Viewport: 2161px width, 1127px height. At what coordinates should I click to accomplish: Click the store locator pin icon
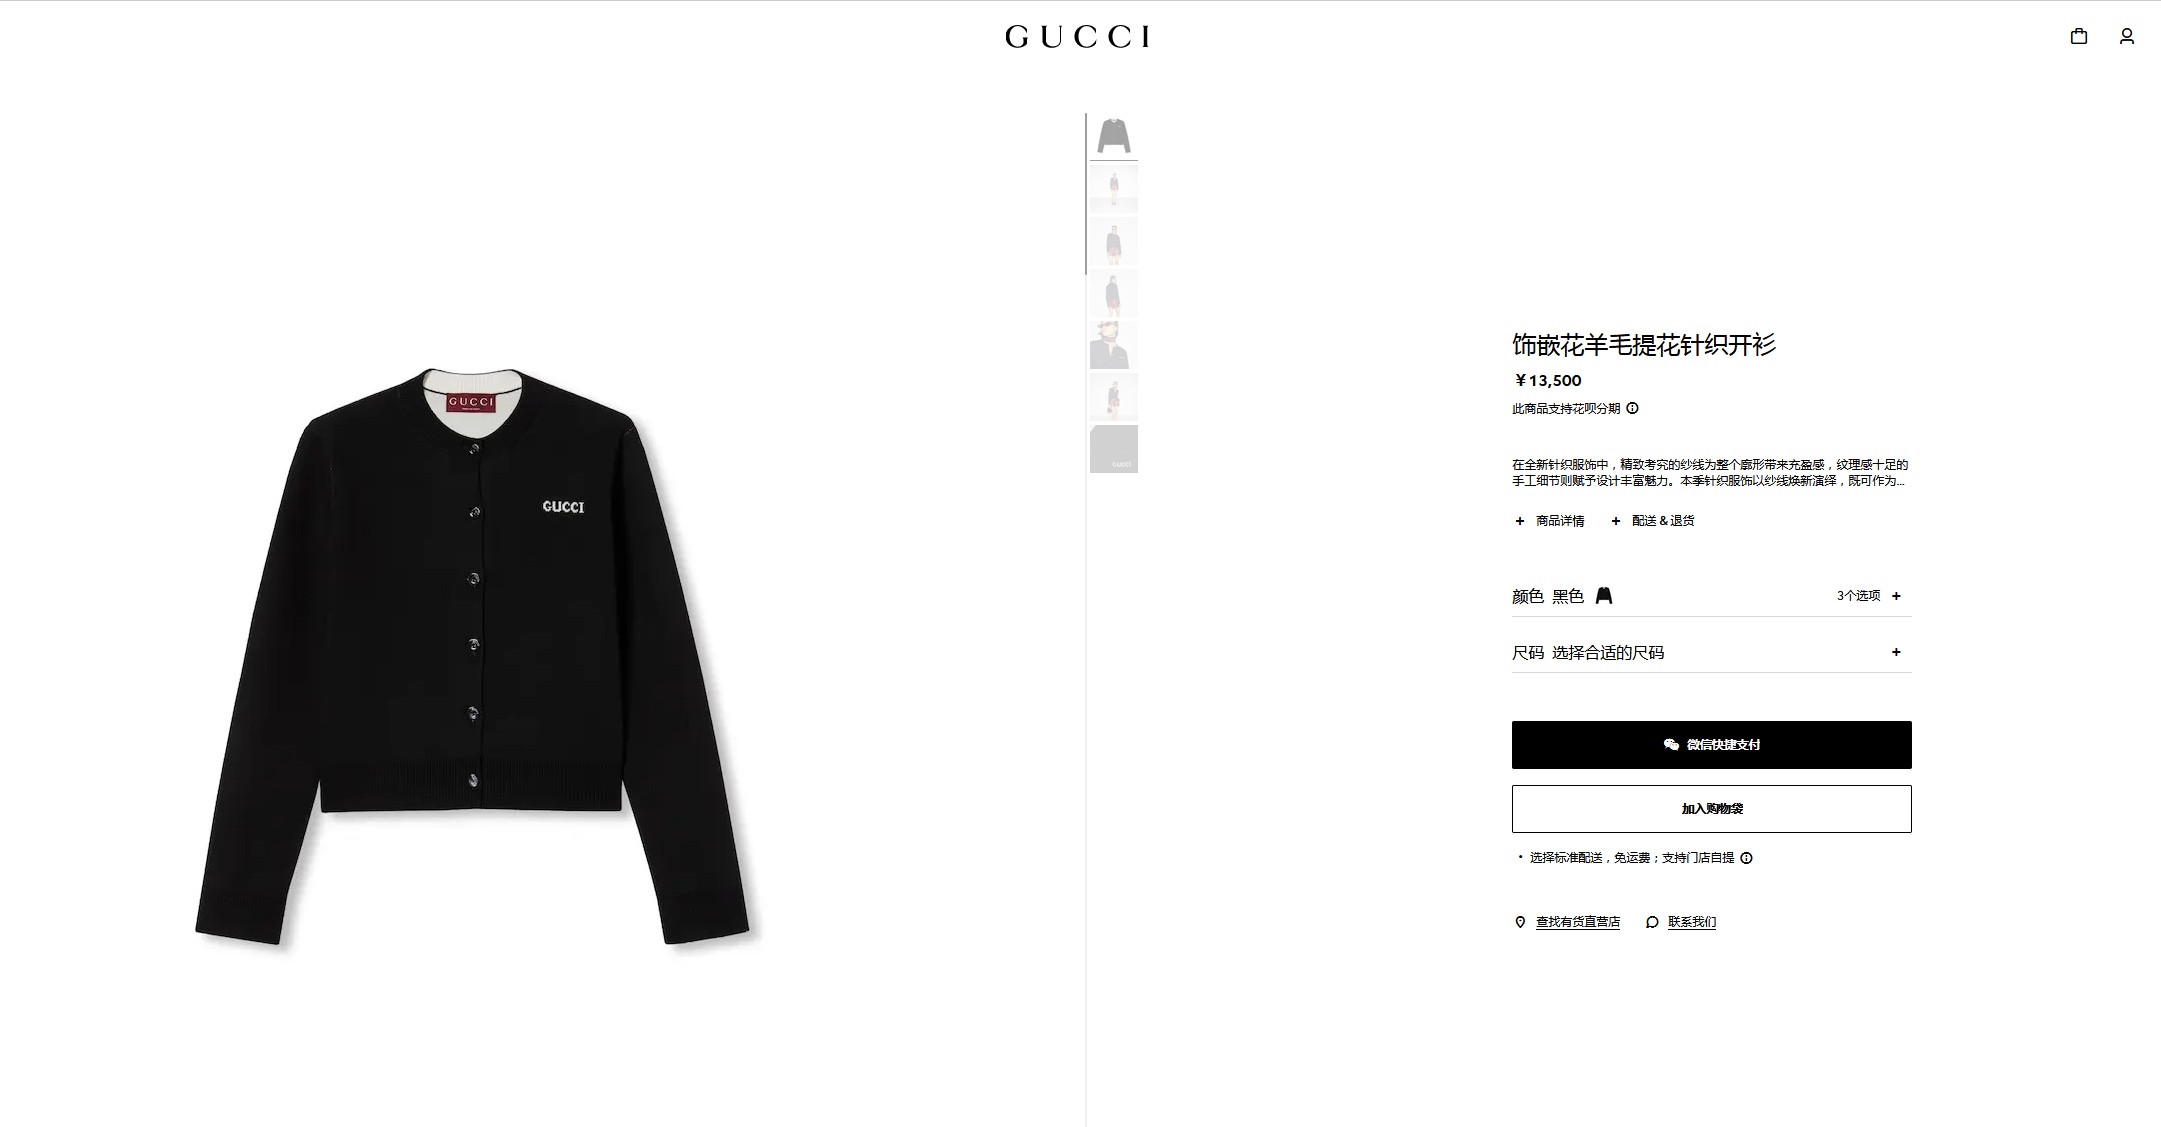[1520, 922]
